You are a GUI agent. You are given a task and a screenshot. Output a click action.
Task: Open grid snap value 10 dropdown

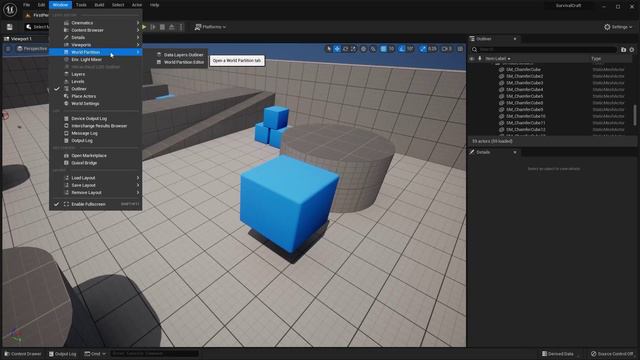coord(391,49)
